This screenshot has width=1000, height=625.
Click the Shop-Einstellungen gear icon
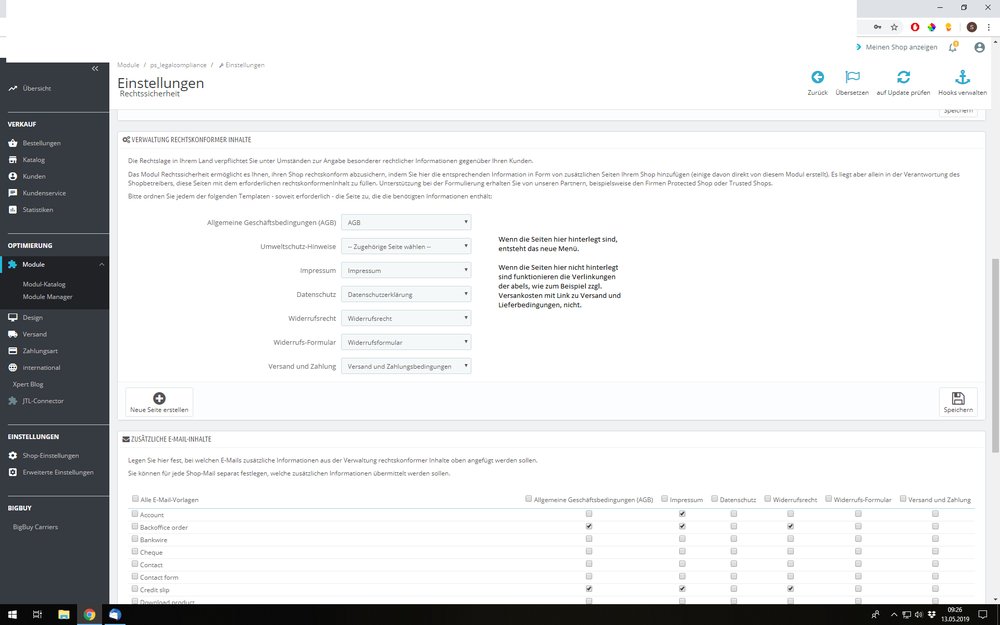13,455
